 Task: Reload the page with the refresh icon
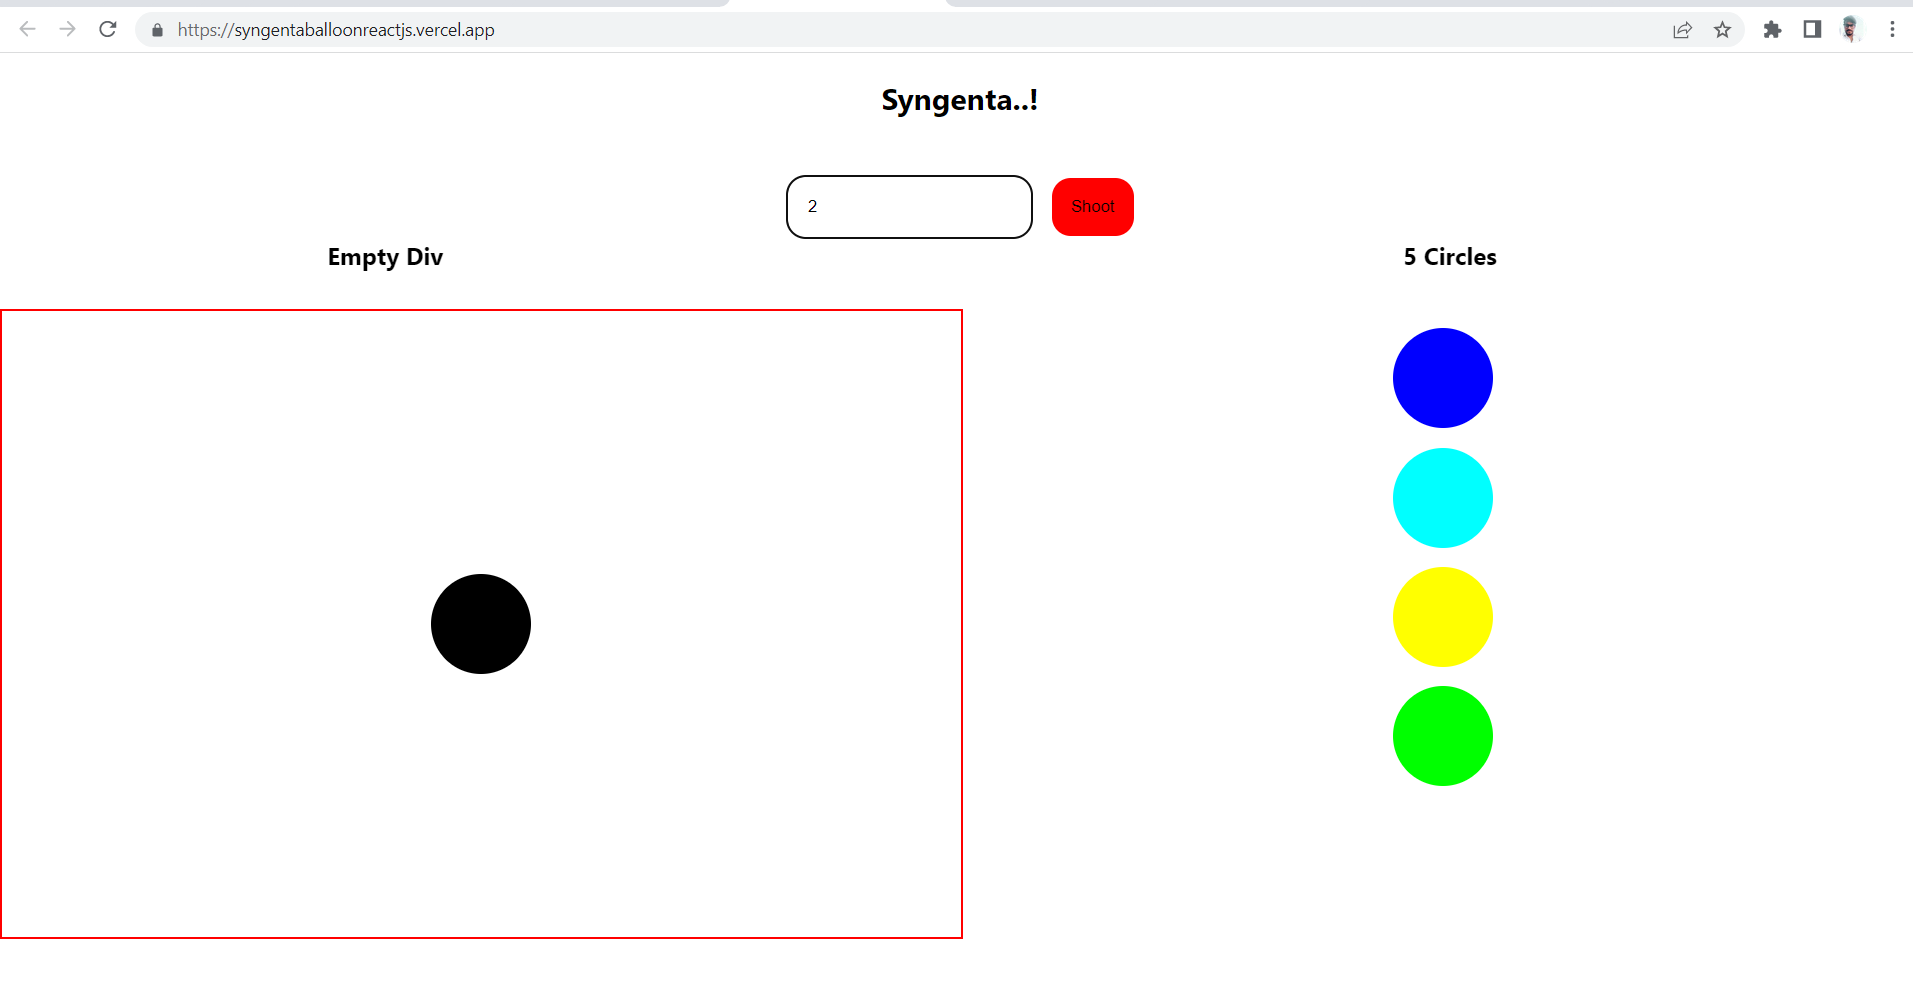tap(108, 29)
